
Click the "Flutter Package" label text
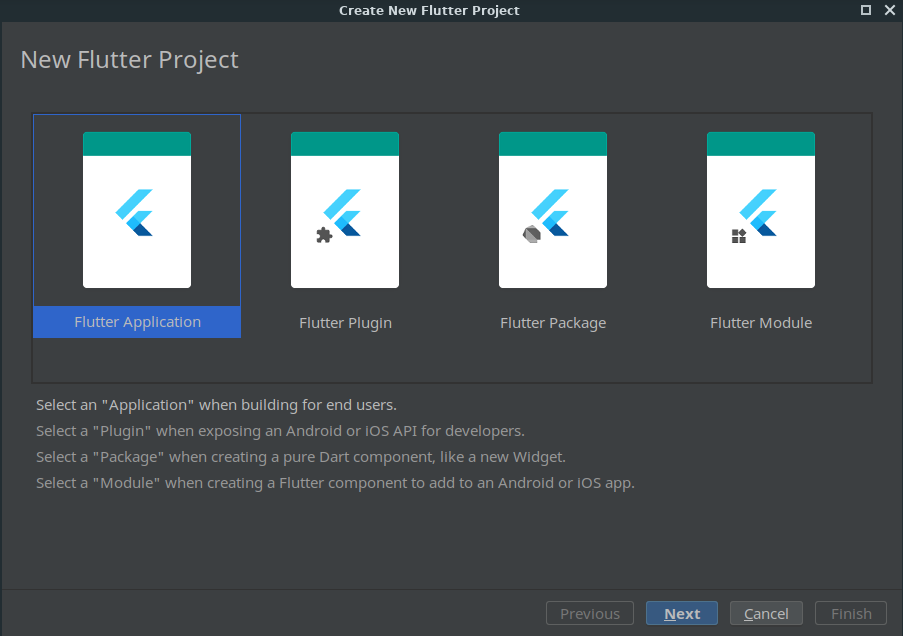553,323
